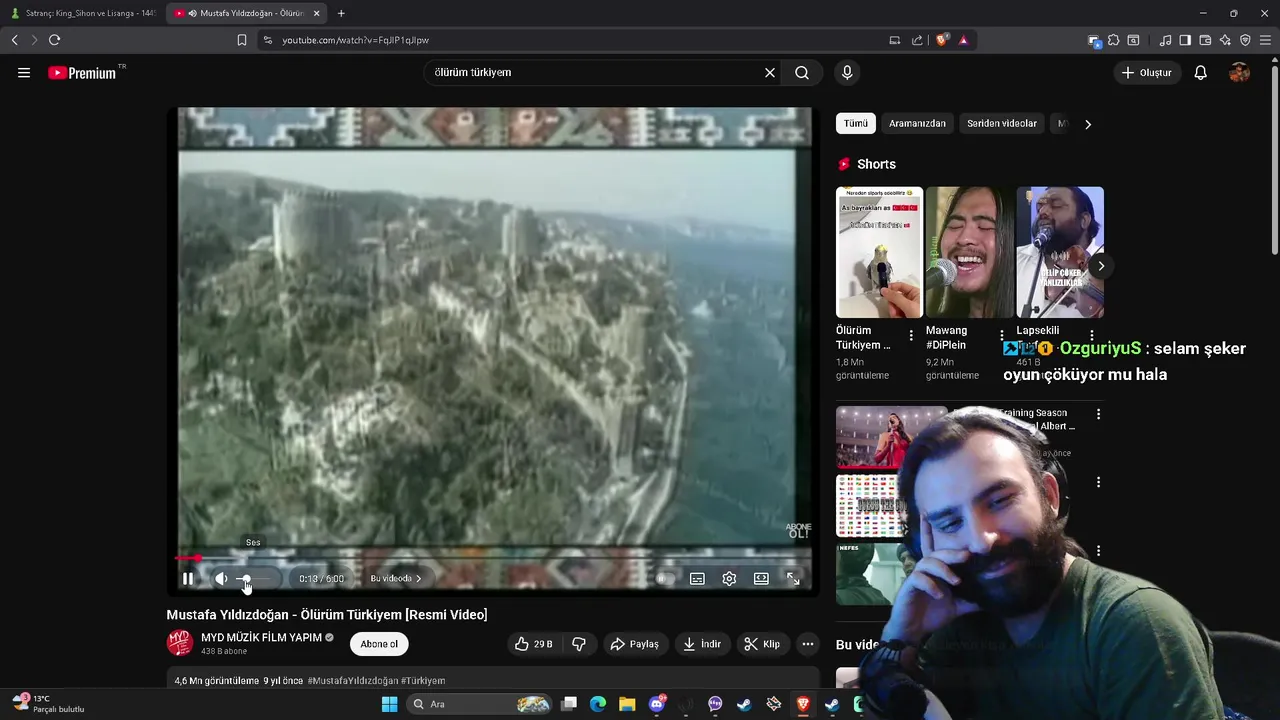Select the 'Tümü' filter chip
Image resolution: width=1280 pixels, height=720 pixels.
coord(856,123)
